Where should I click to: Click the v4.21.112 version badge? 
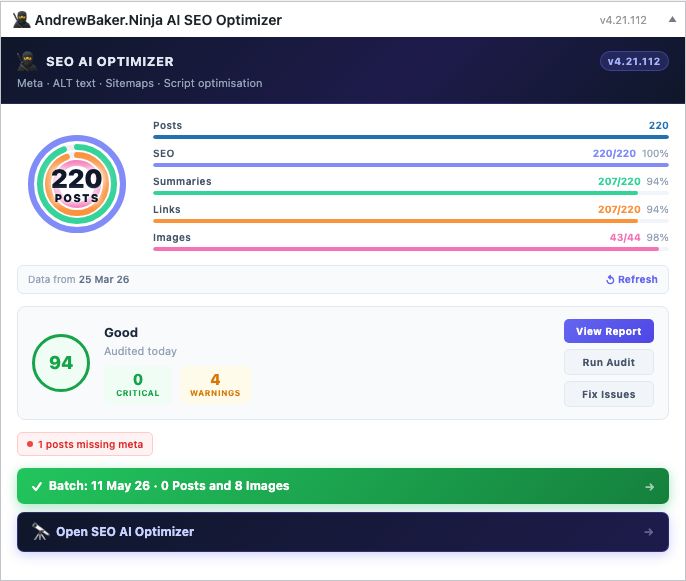[x=634, y=61]
